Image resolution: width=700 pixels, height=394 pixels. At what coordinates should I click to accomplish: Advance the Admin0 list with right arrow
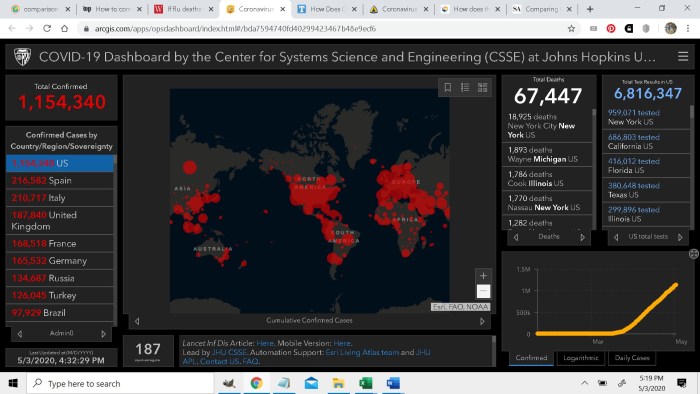click(104, 334)
